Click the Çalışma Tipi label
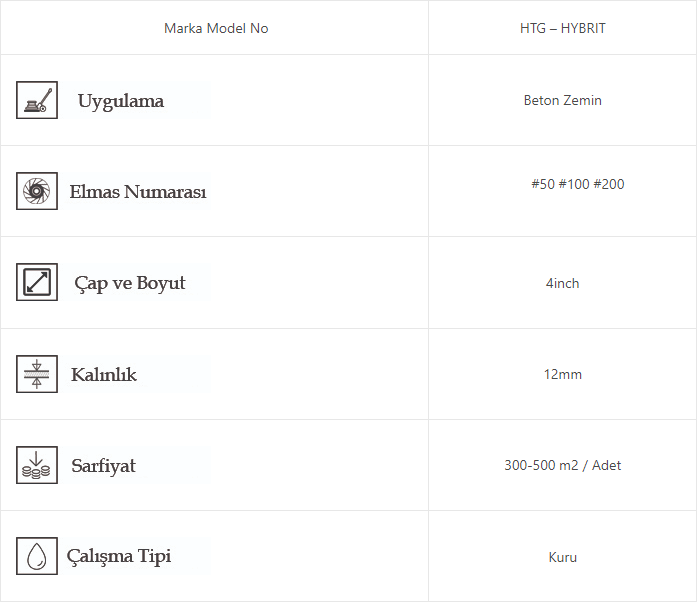 [x=119, y=556]
